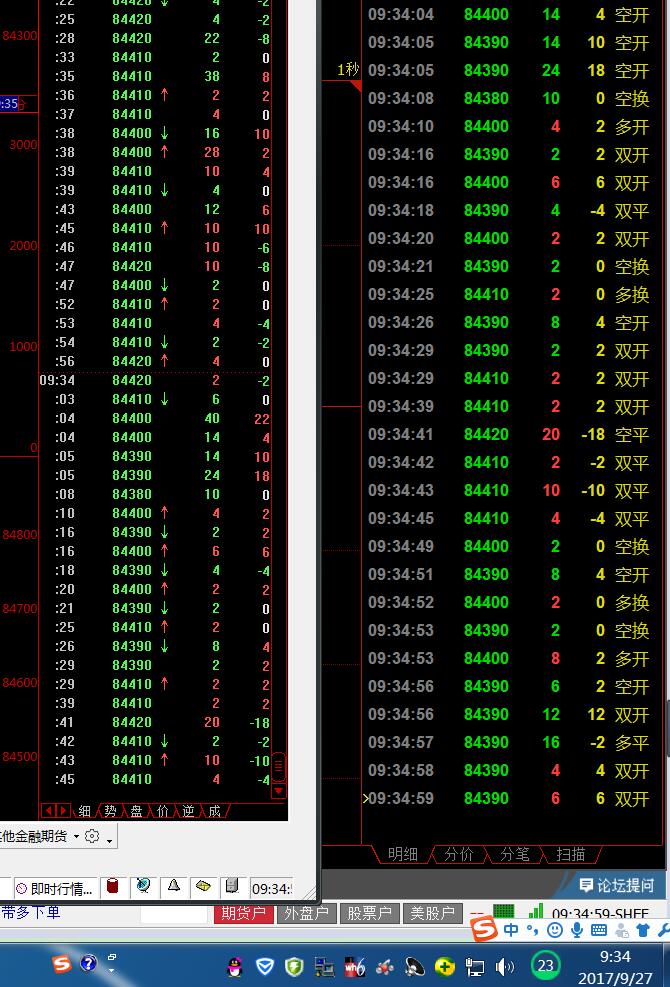Switch to the 明细 tab
The image size is (670, 987).
pos(402,854)
